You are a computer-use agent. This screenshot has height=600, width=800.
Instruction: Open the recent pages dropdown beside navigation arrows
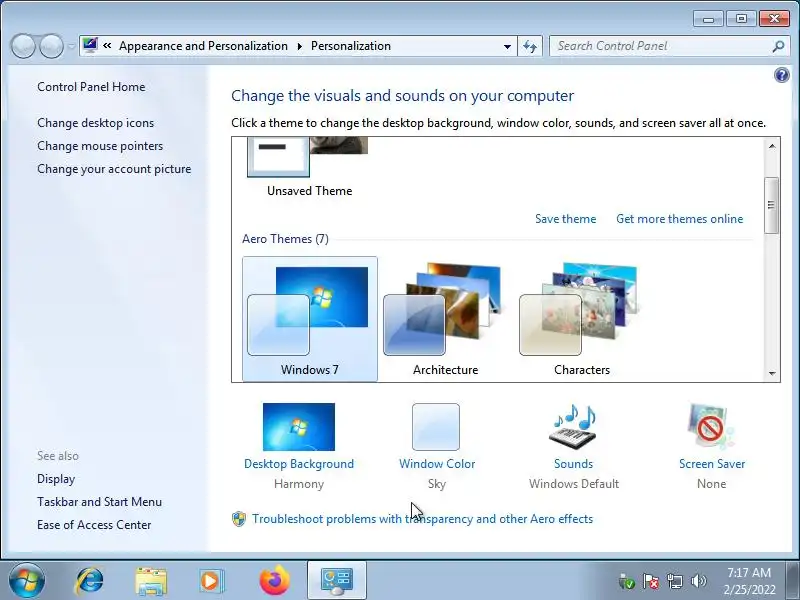pos(71,46)
